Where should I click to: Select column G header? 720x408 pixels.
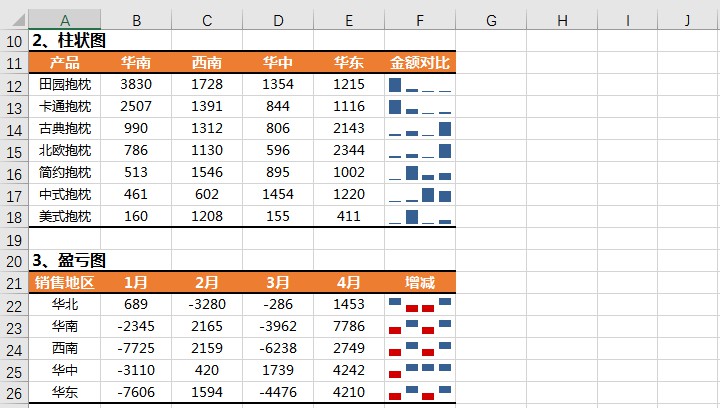tap(491, 20)
